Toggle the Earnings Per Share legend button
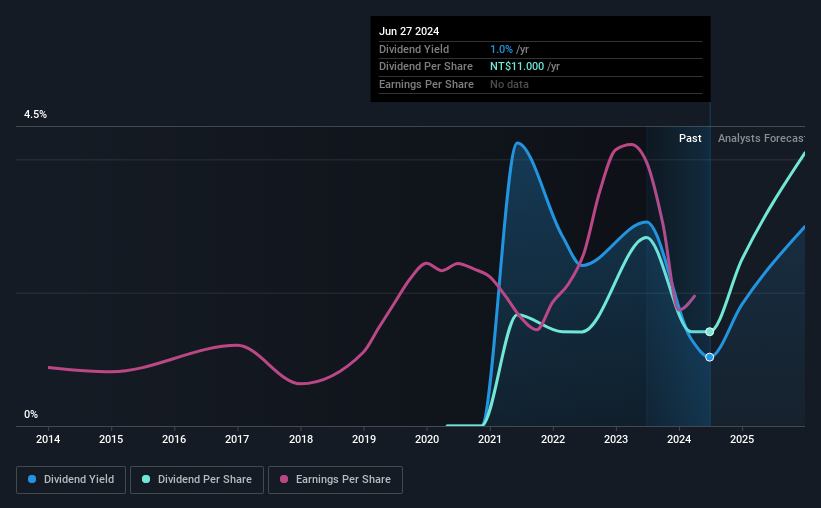The image size is (821, 508). click(x=335, y=480)
